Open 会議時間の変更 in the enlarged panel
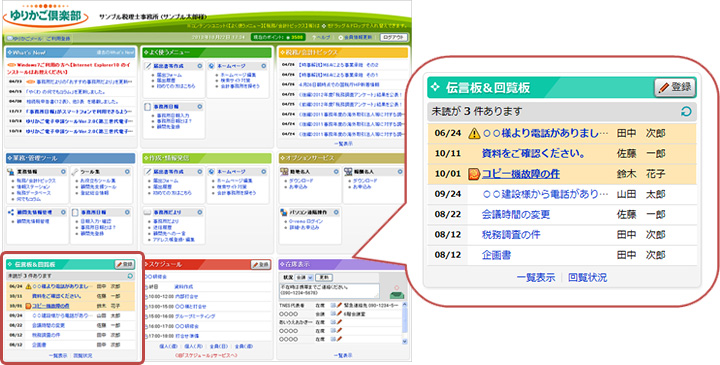 pyautogui.click(x=516, y=214)
